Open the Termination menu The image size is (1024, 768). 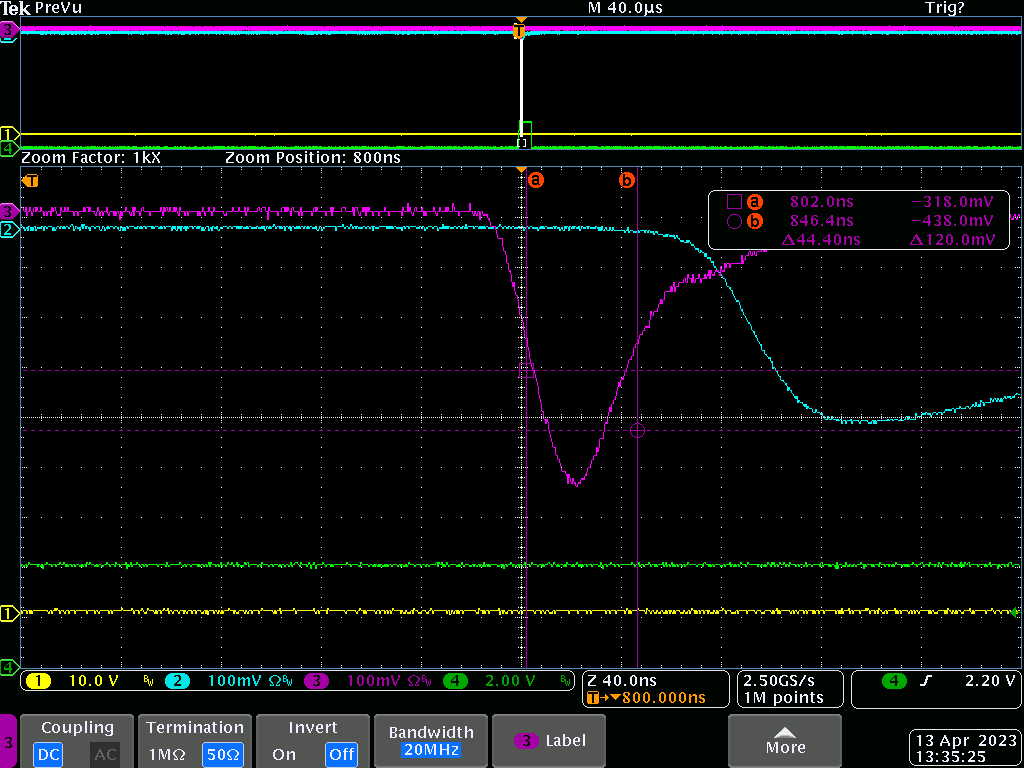[194, 728]
